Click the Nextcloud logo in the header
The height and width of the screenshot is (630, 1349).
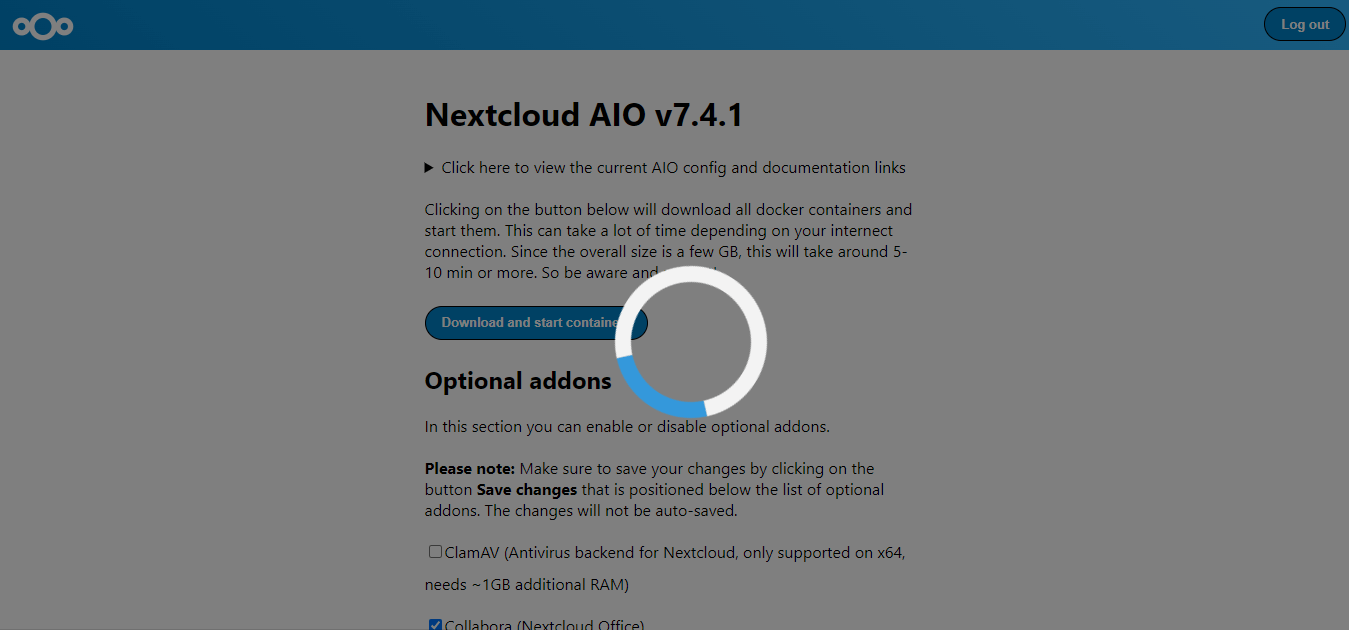[43, 26]
